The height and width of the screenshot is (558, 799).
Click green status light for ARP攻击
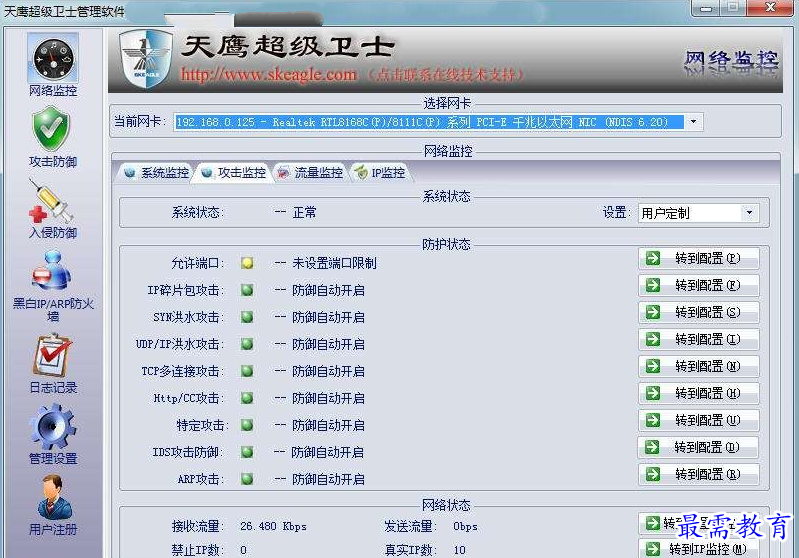coord(248,479)
